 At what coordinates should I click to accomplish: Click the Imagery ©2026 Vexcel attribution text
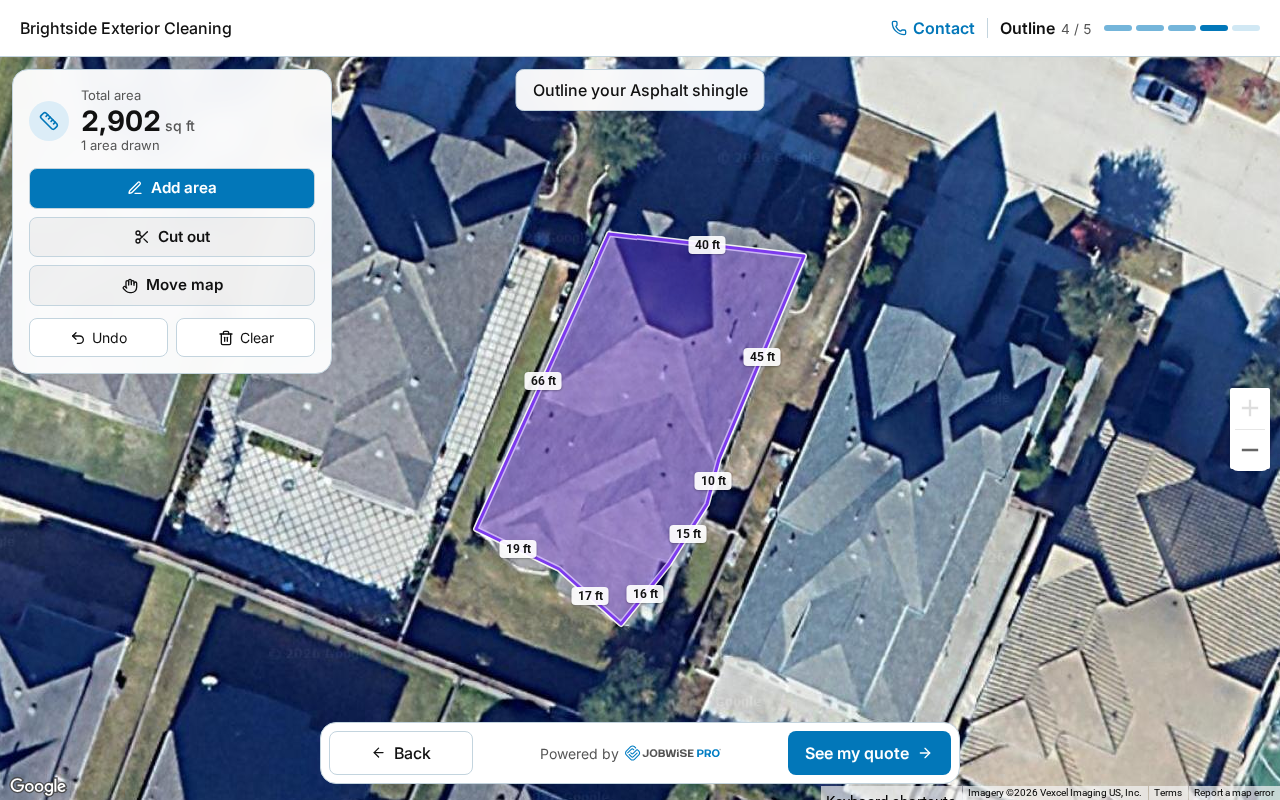tap(1054, 793)
